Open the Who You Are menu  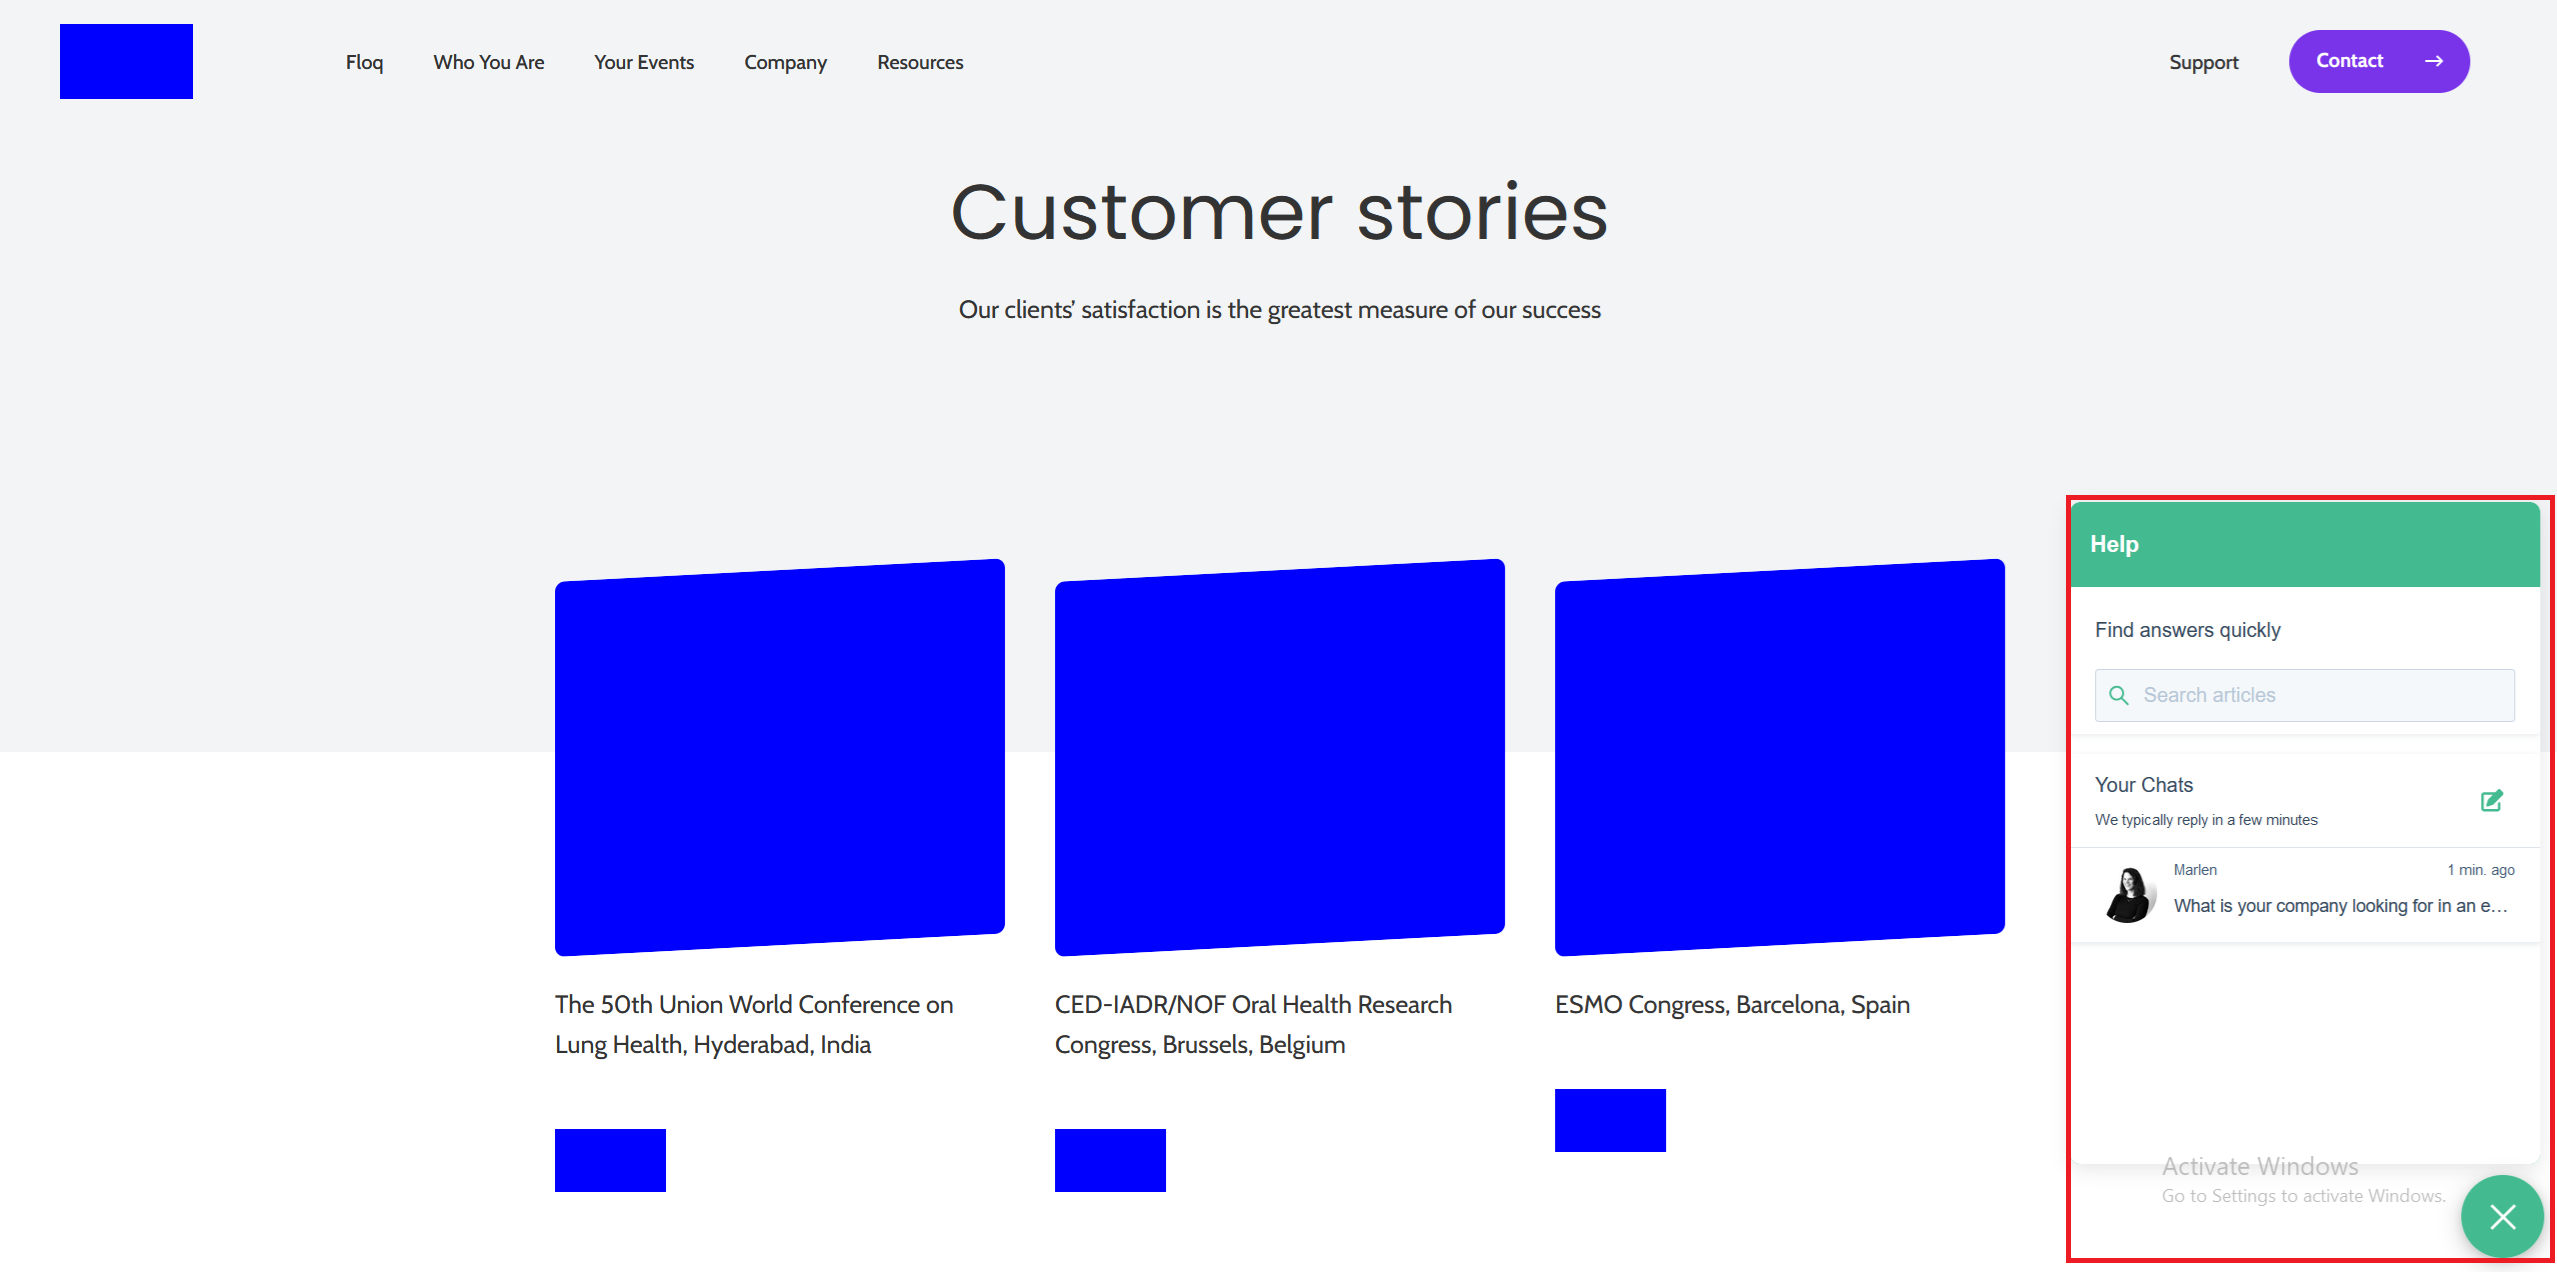point(488,62)
